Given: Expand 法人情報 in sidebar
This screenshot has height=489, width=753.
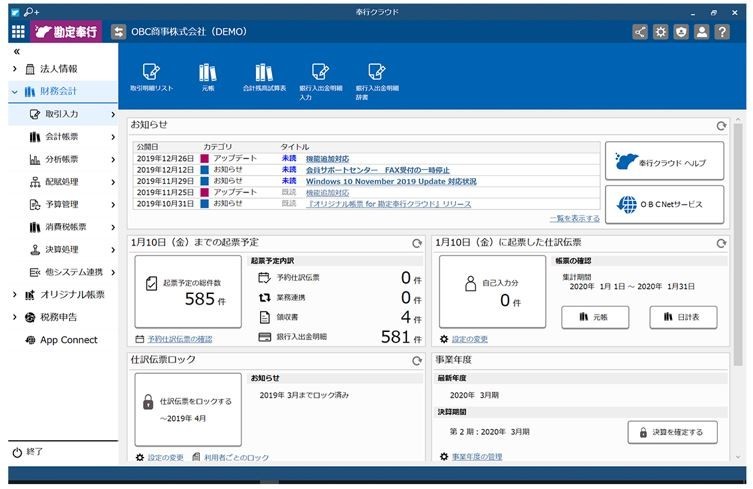Looking at the screenshot, I should (x=15, y=69).
